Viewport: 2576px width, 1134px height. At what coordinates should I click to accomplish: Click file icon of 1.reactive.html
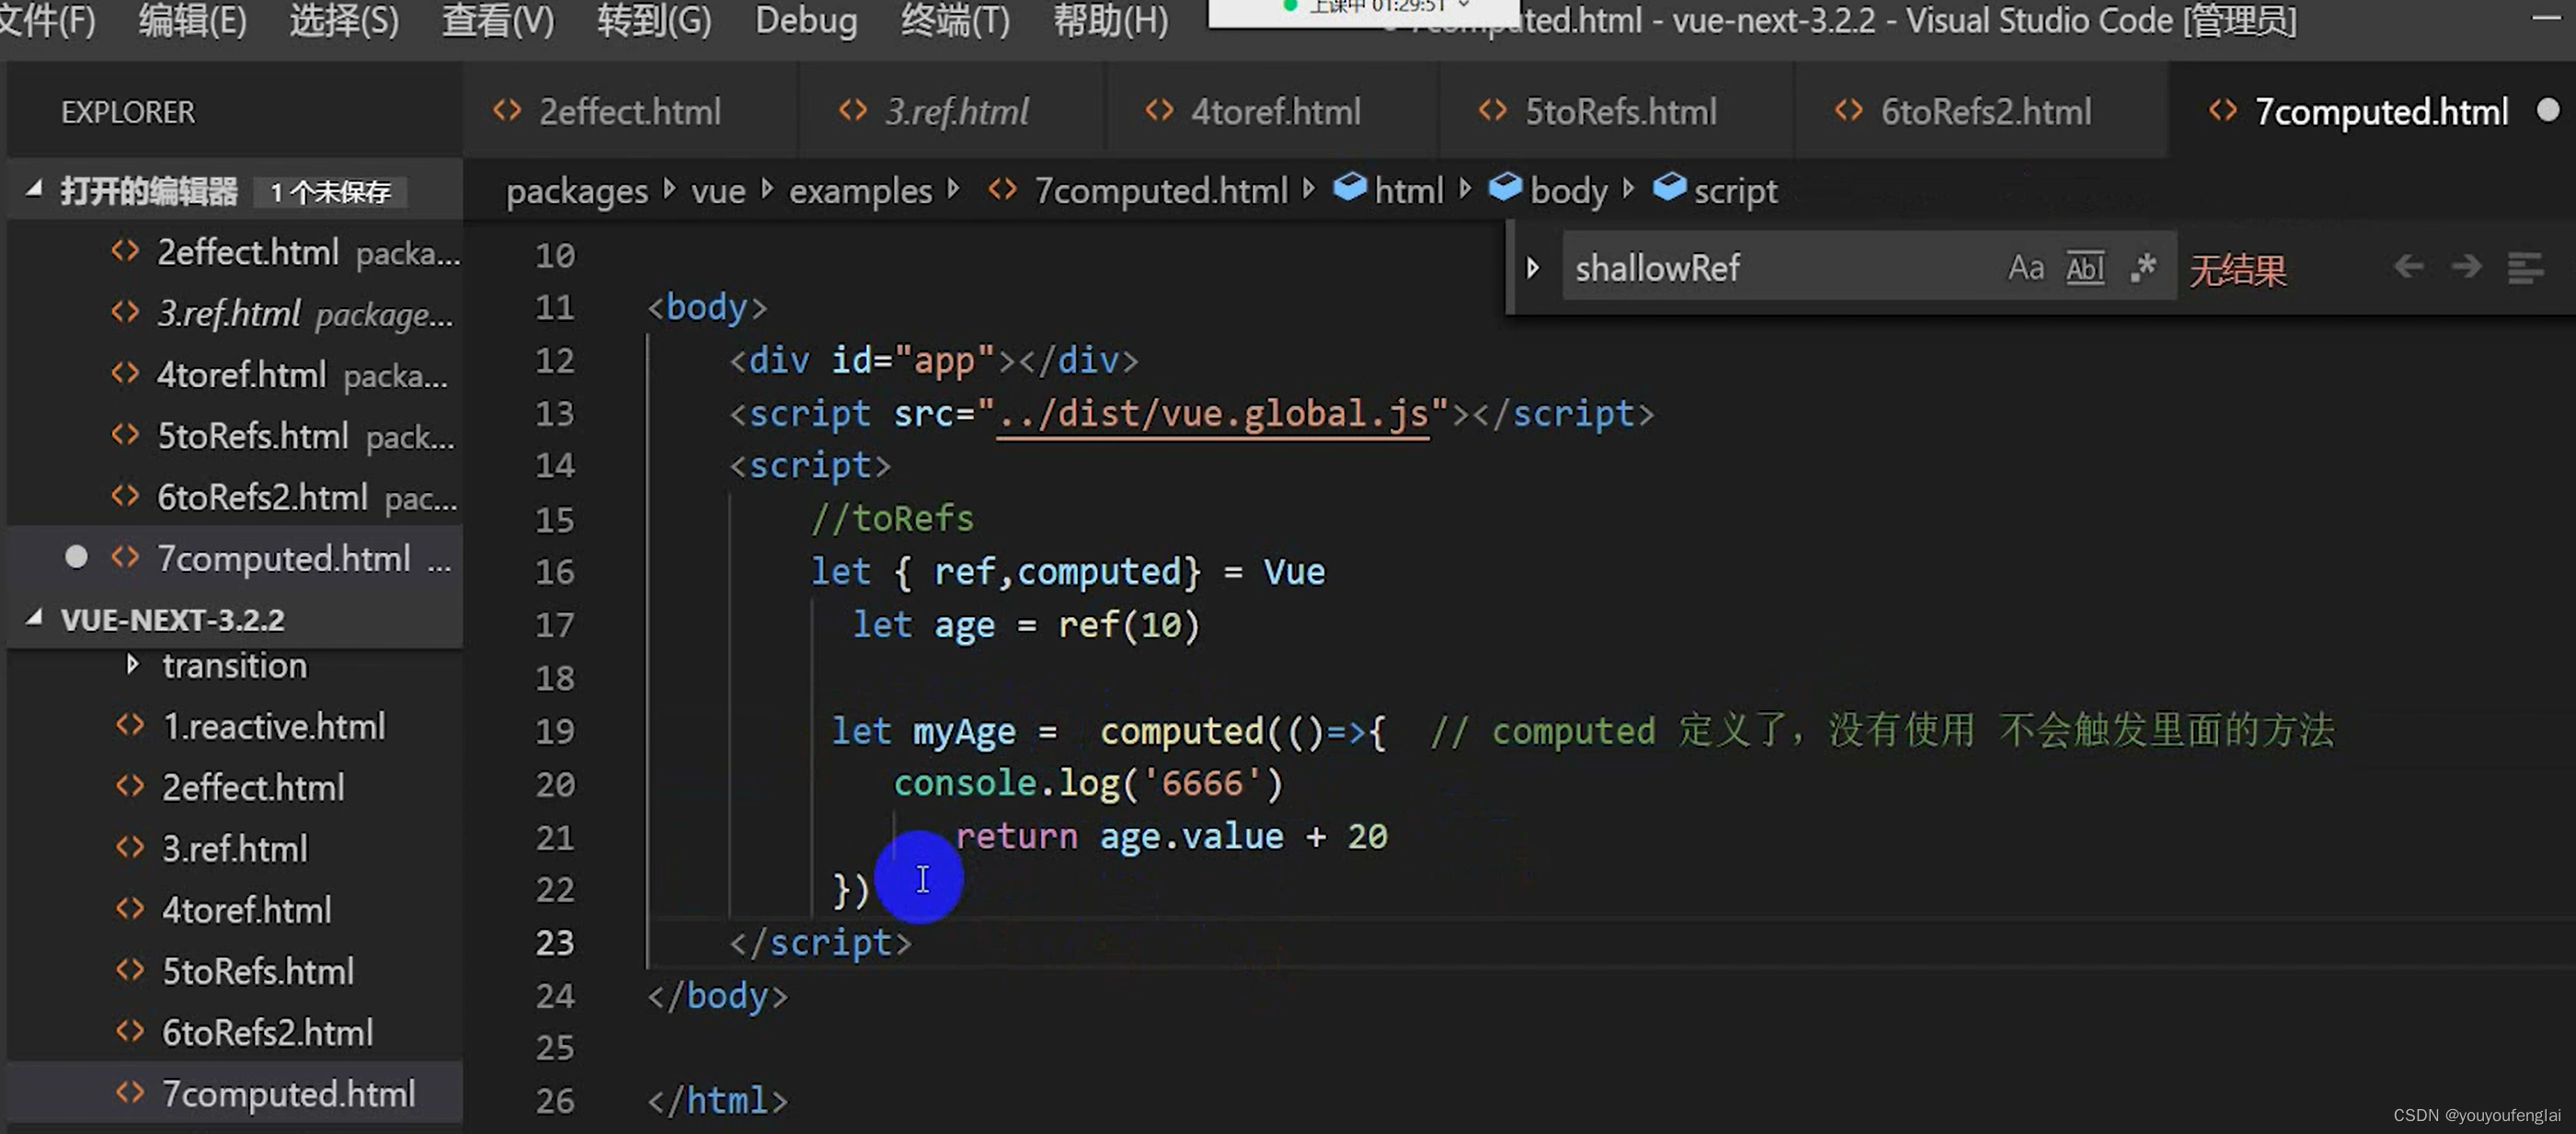click(130, 725)
